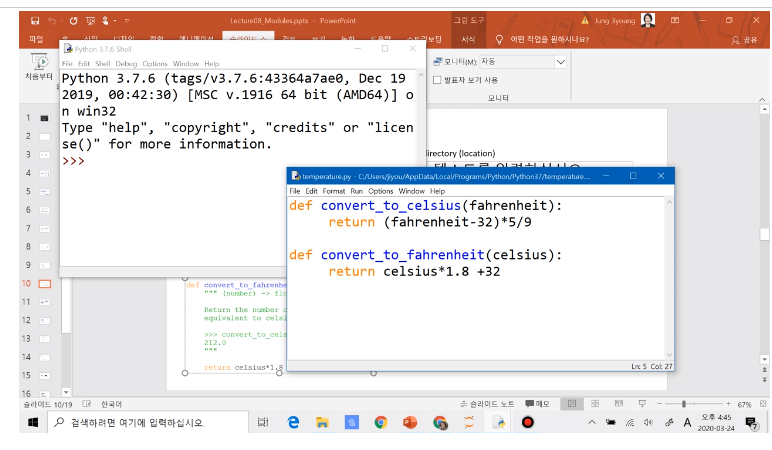The height and width of the screenshot is (450, 772).
Task: Fit slide to current window icon
Action: [x=763, y=404]
